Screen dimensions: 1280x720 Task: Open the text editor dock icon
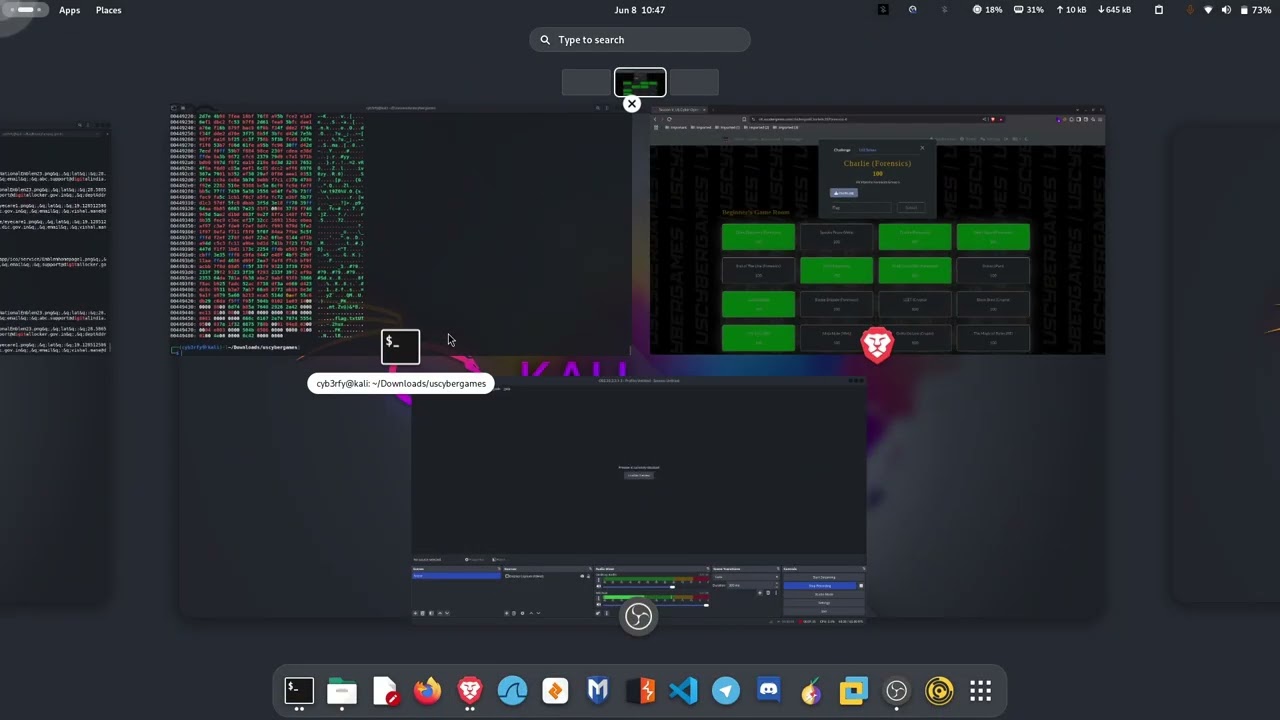(x=385, y=691)
